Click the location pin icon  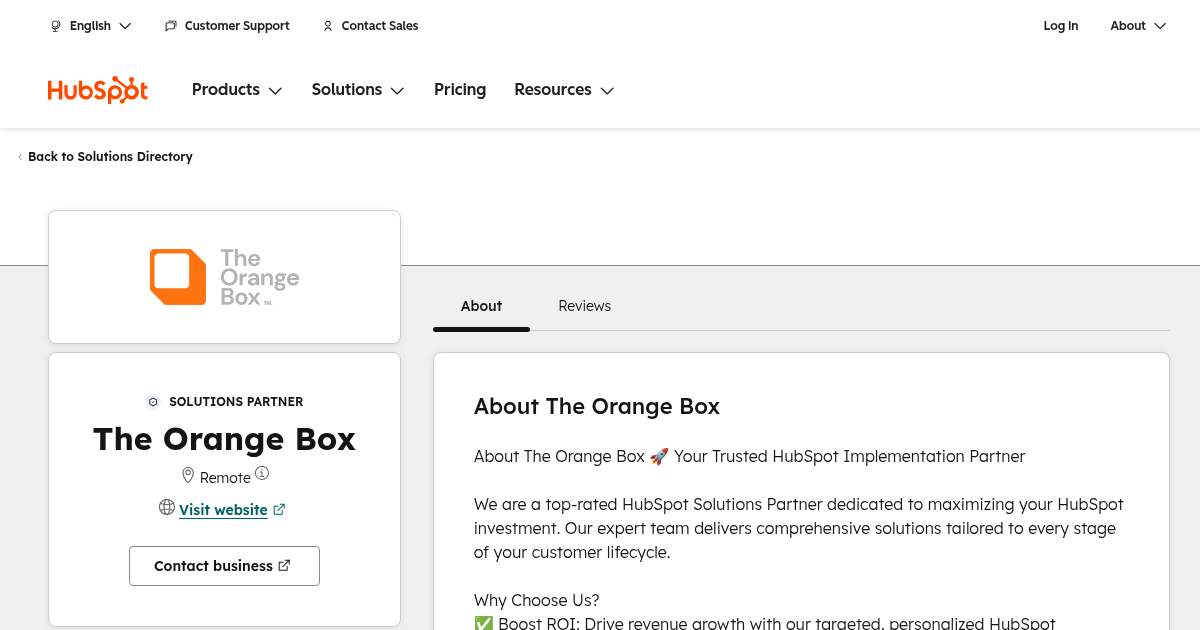[x=188, y=475]
